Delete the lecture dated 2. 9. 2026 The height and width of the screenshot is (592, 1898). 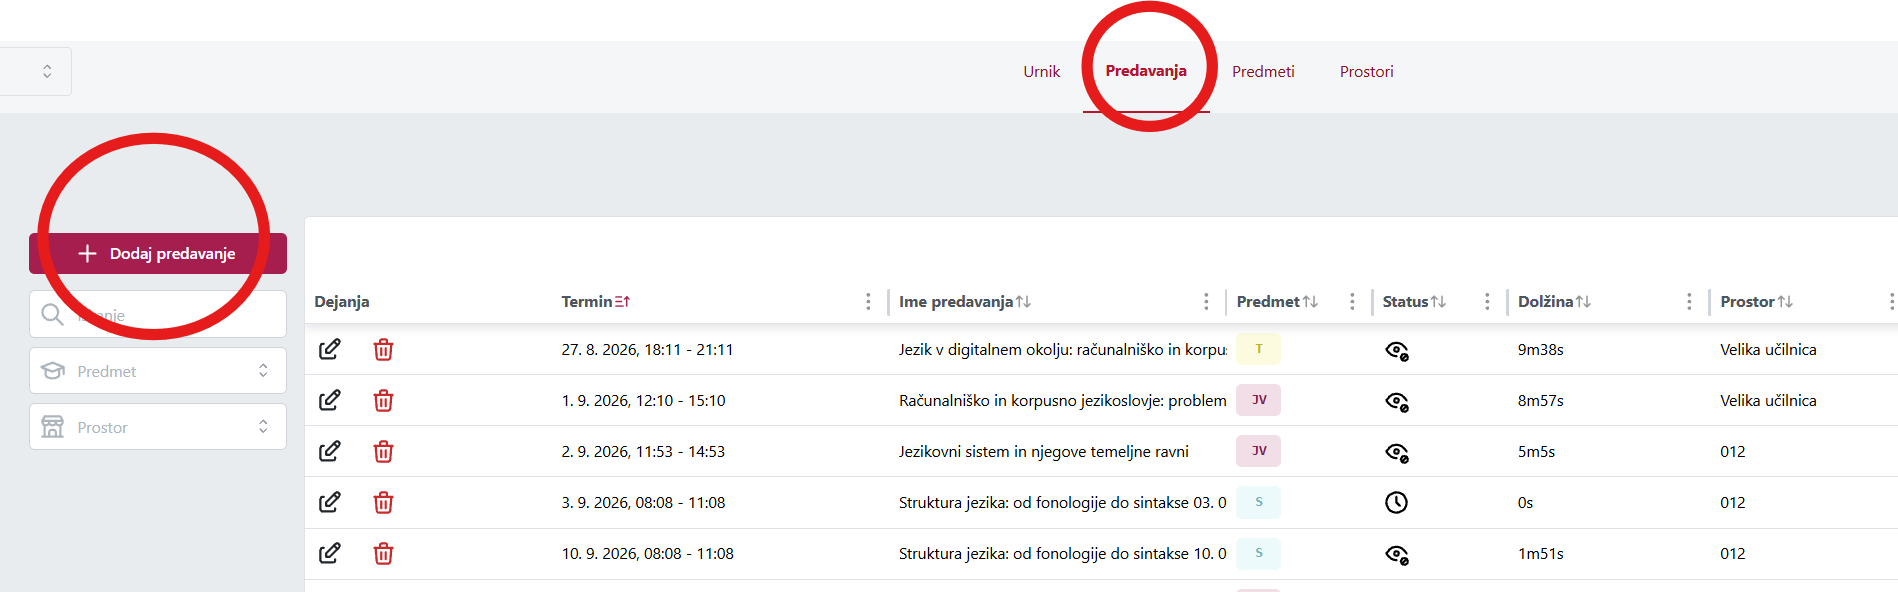(383, 451)
